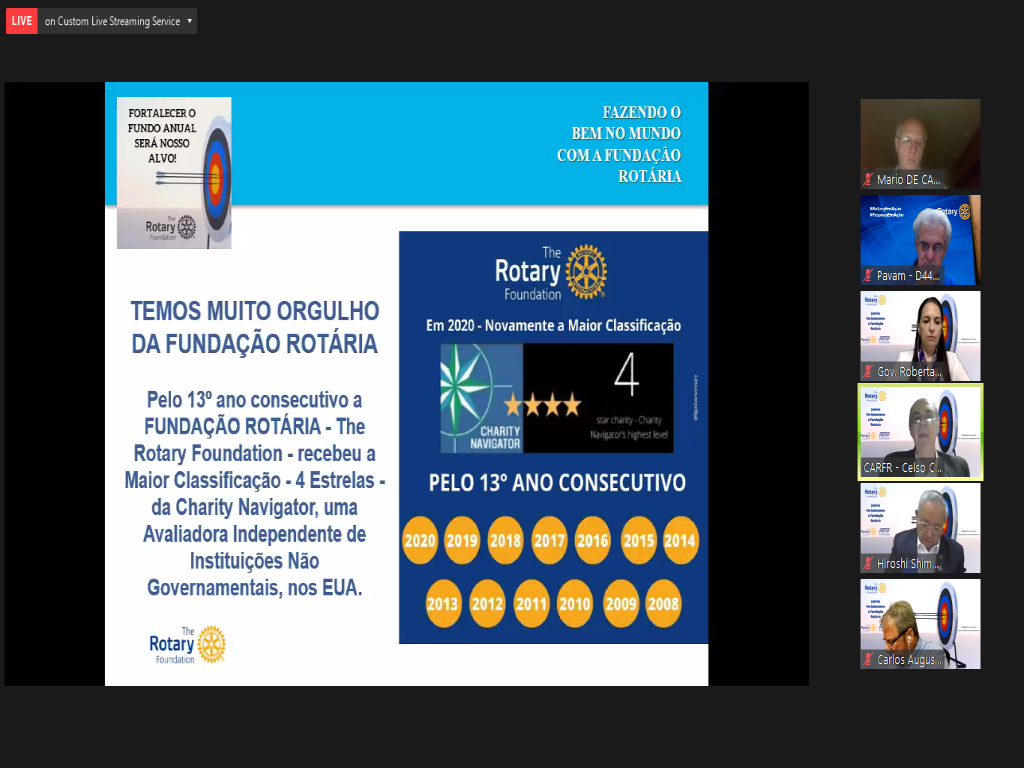Image resolution: width=1024 pixels, height=768 pixels.
Task: Click the four gold stars rating graphic
Action: point(542,405)
